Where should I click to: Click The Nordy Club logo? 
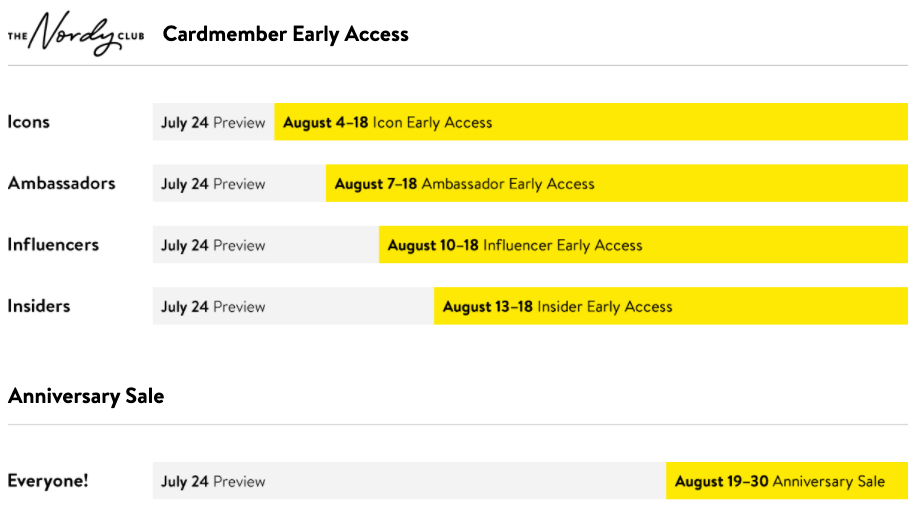76,33
